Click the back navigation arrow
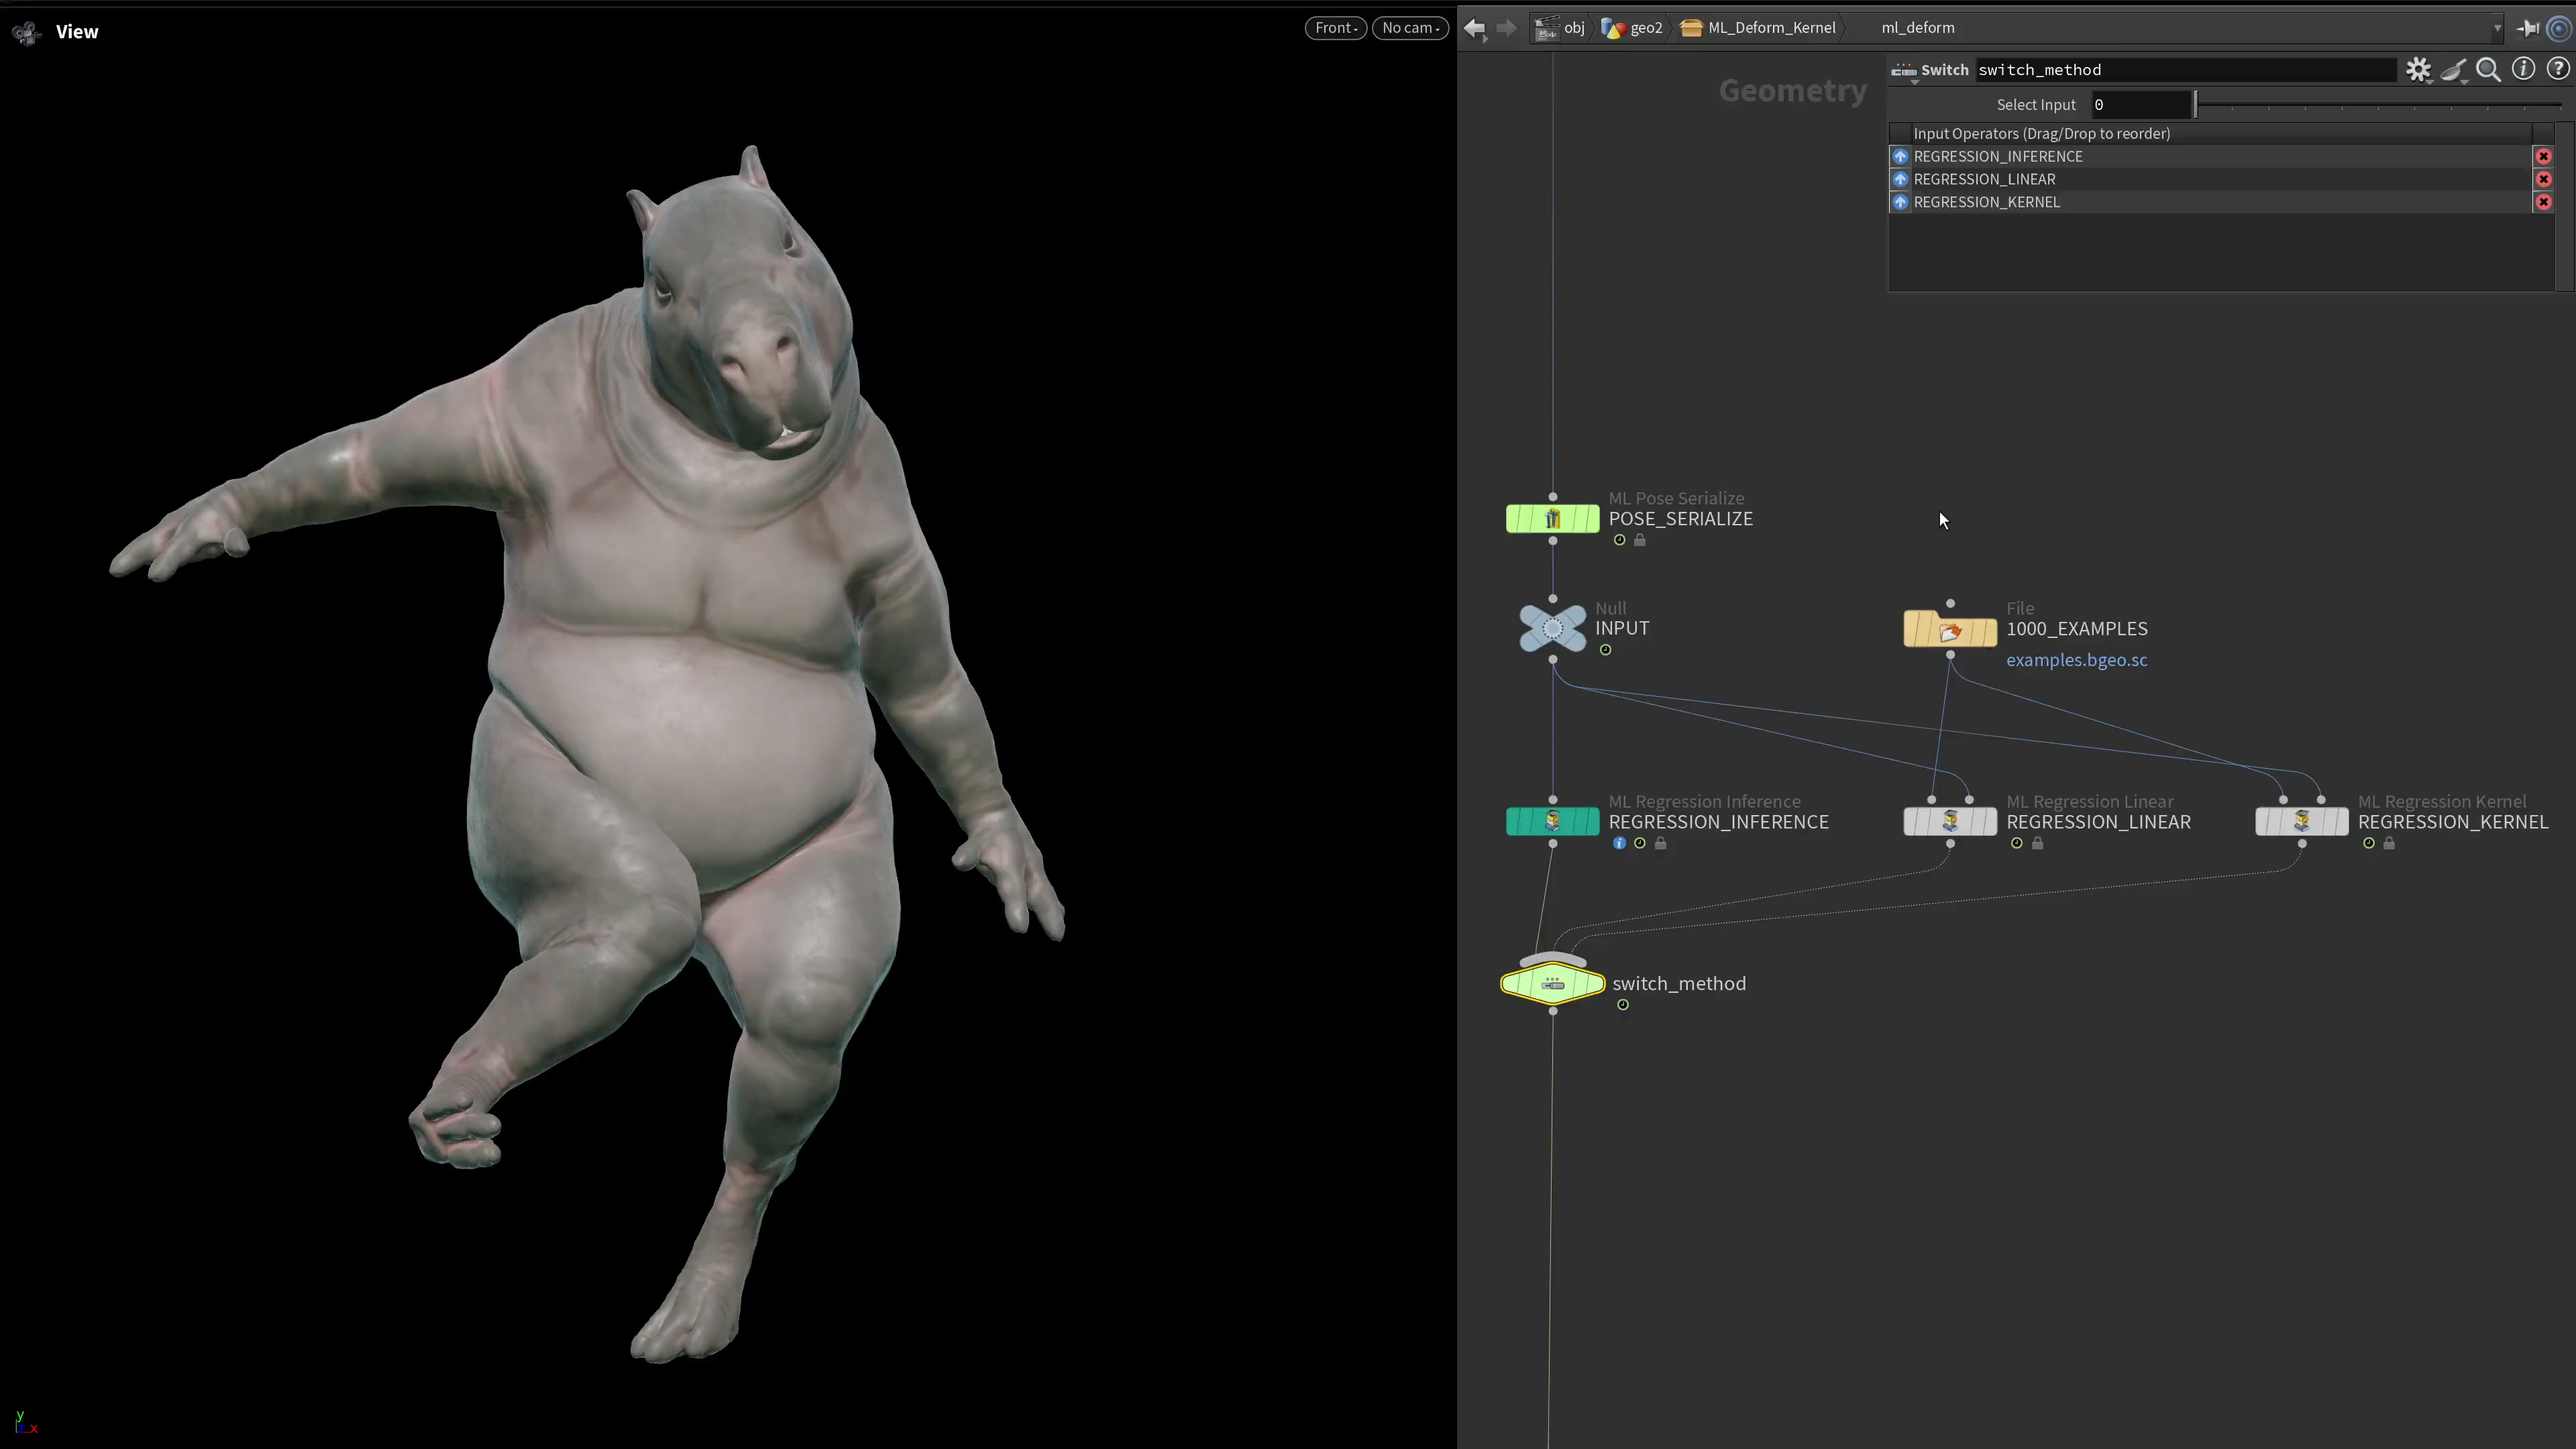Image resolution: width=2576 pixels, height=1449 pixels. [x=1474, y=28]
